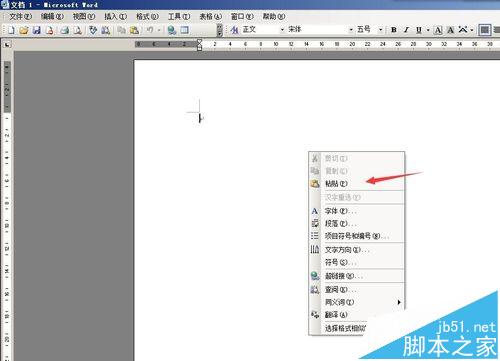This screenshot has width=500, height=361.
Task: Save the document with the floppy disk icon
Action: (x=36, y=30)
